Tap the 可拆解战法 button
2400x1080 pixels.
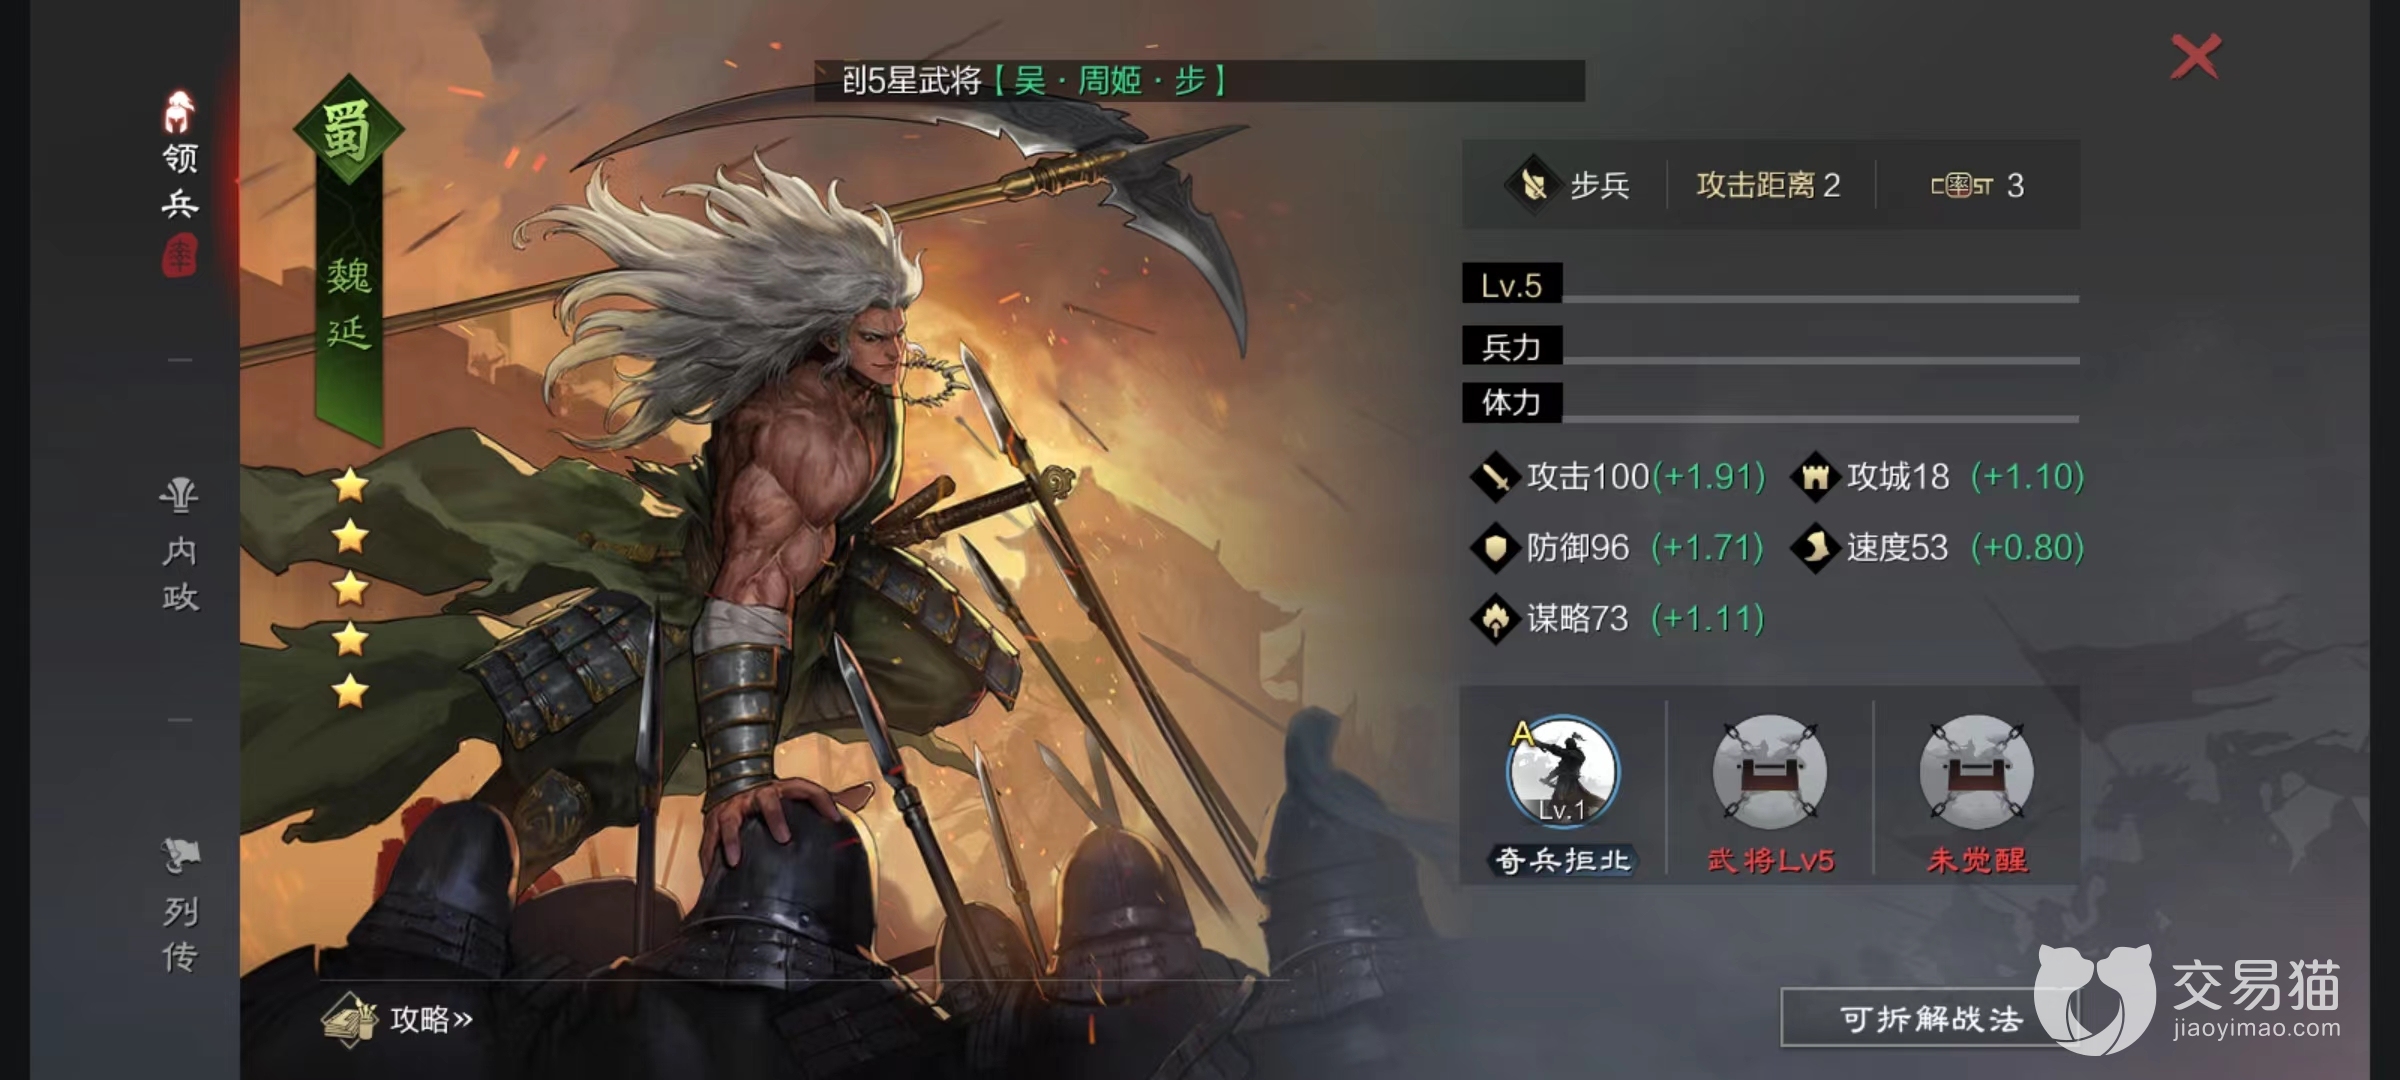(x=1930, y=1018)
